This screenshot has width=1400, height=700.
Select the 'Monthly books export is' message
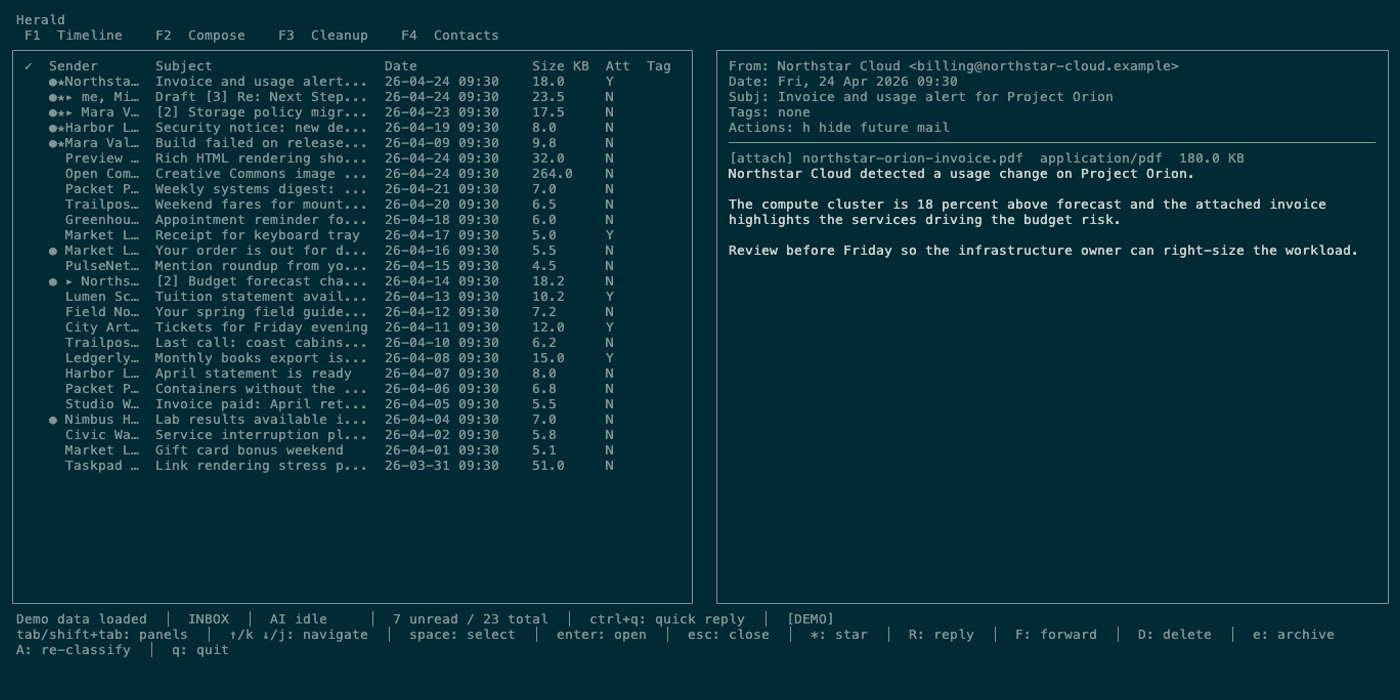352,358
